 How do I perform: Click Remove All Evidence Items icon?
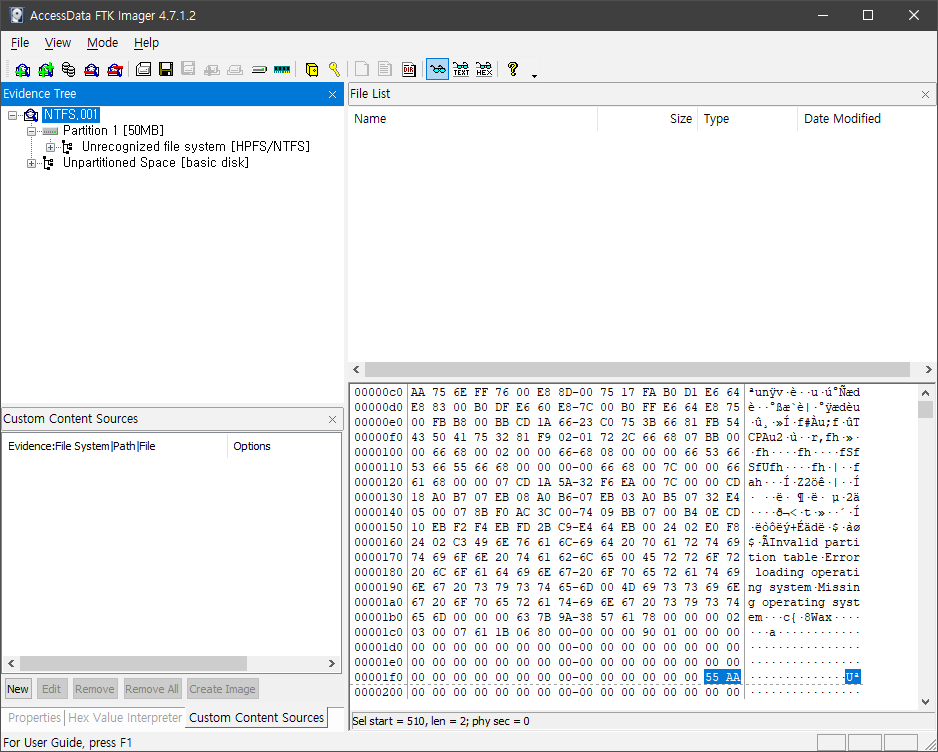115,69
